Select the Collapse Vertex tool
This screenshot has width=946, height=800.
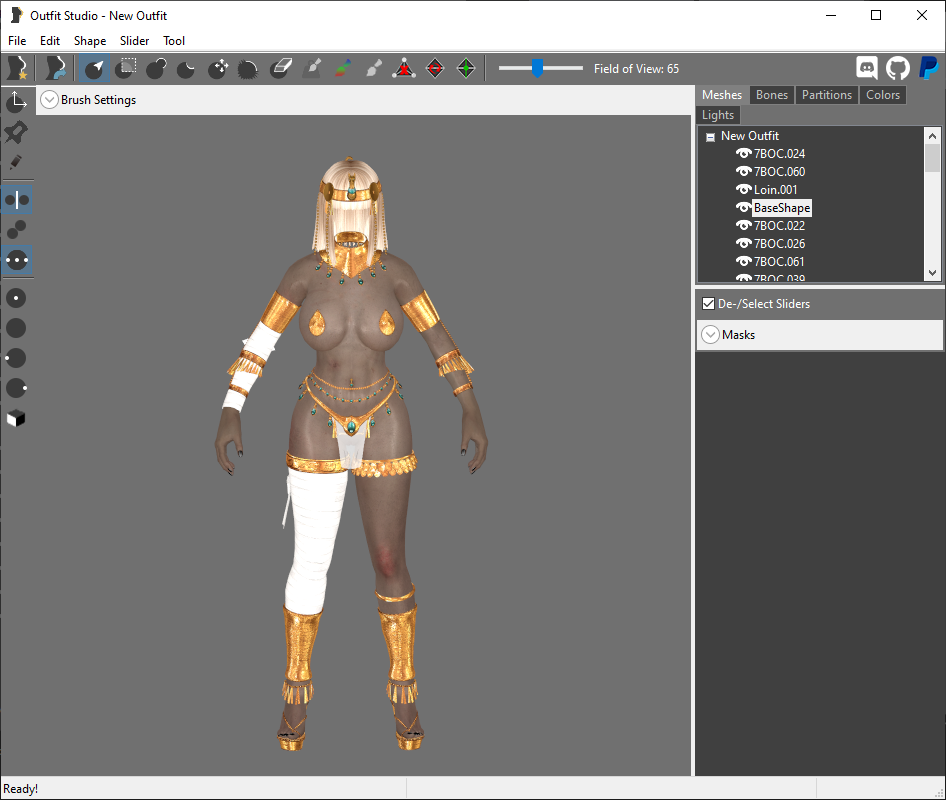404,68
